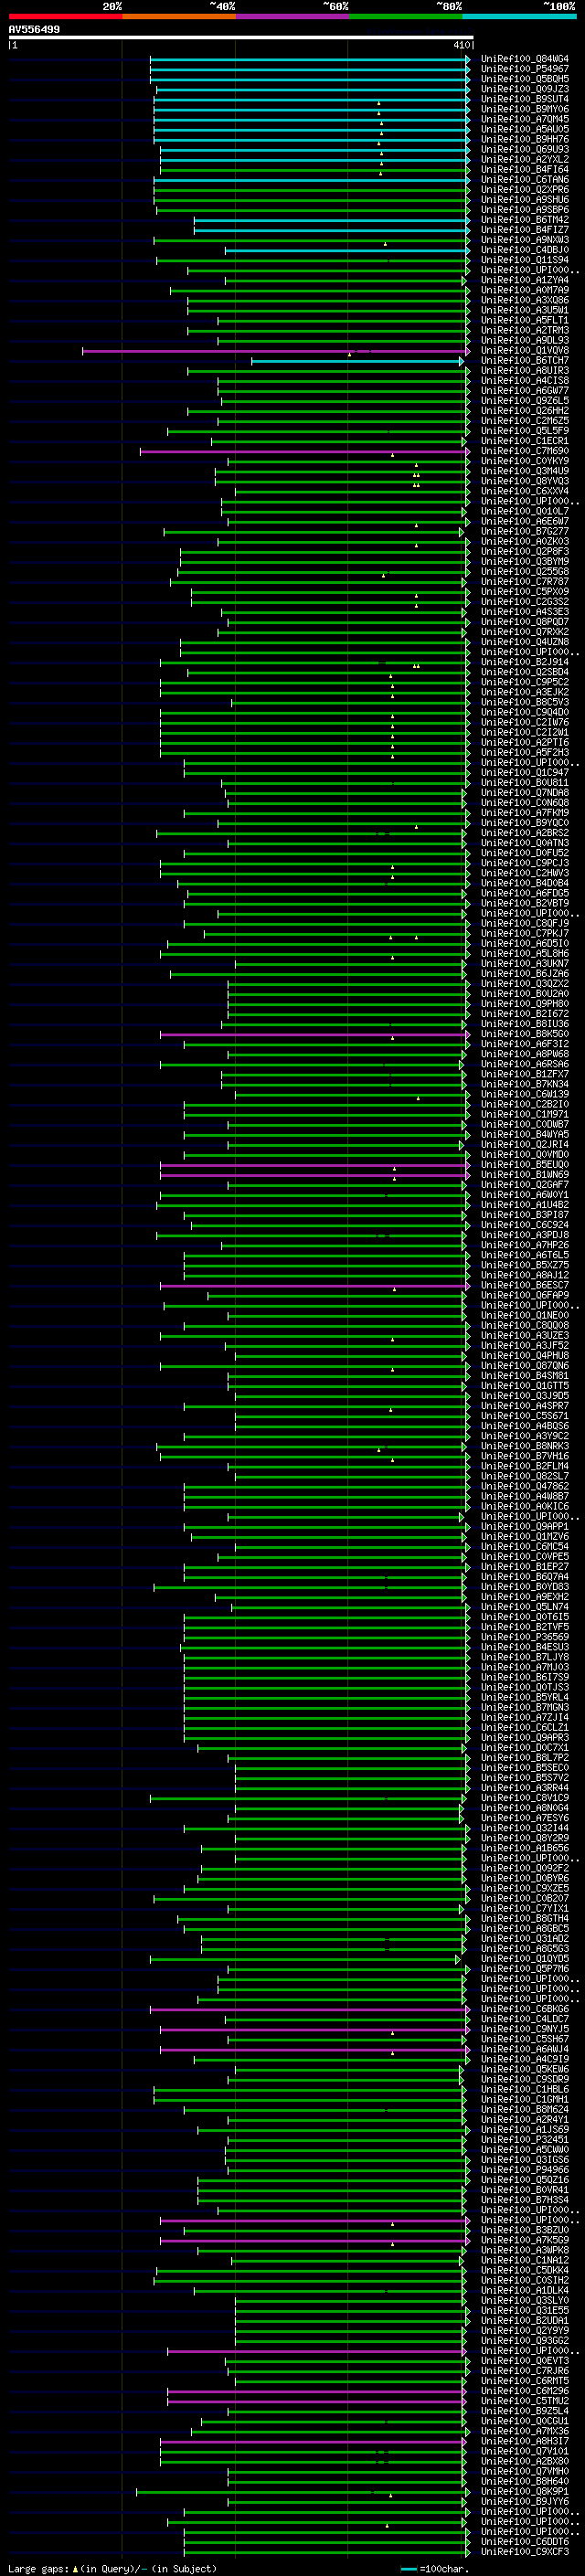Image resolution: width=585 pixels, height=2576 pixels.
Task: Click the purple bar of UniRef100_Q1VQV8
Action: [x=275, y=351]
